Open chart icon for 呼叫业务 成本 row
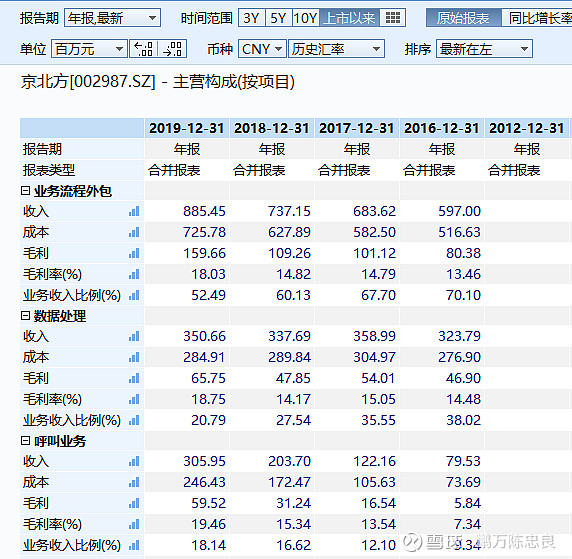This screenshot has width=572, height=559. pyautogui.click(x=134, y=482)
